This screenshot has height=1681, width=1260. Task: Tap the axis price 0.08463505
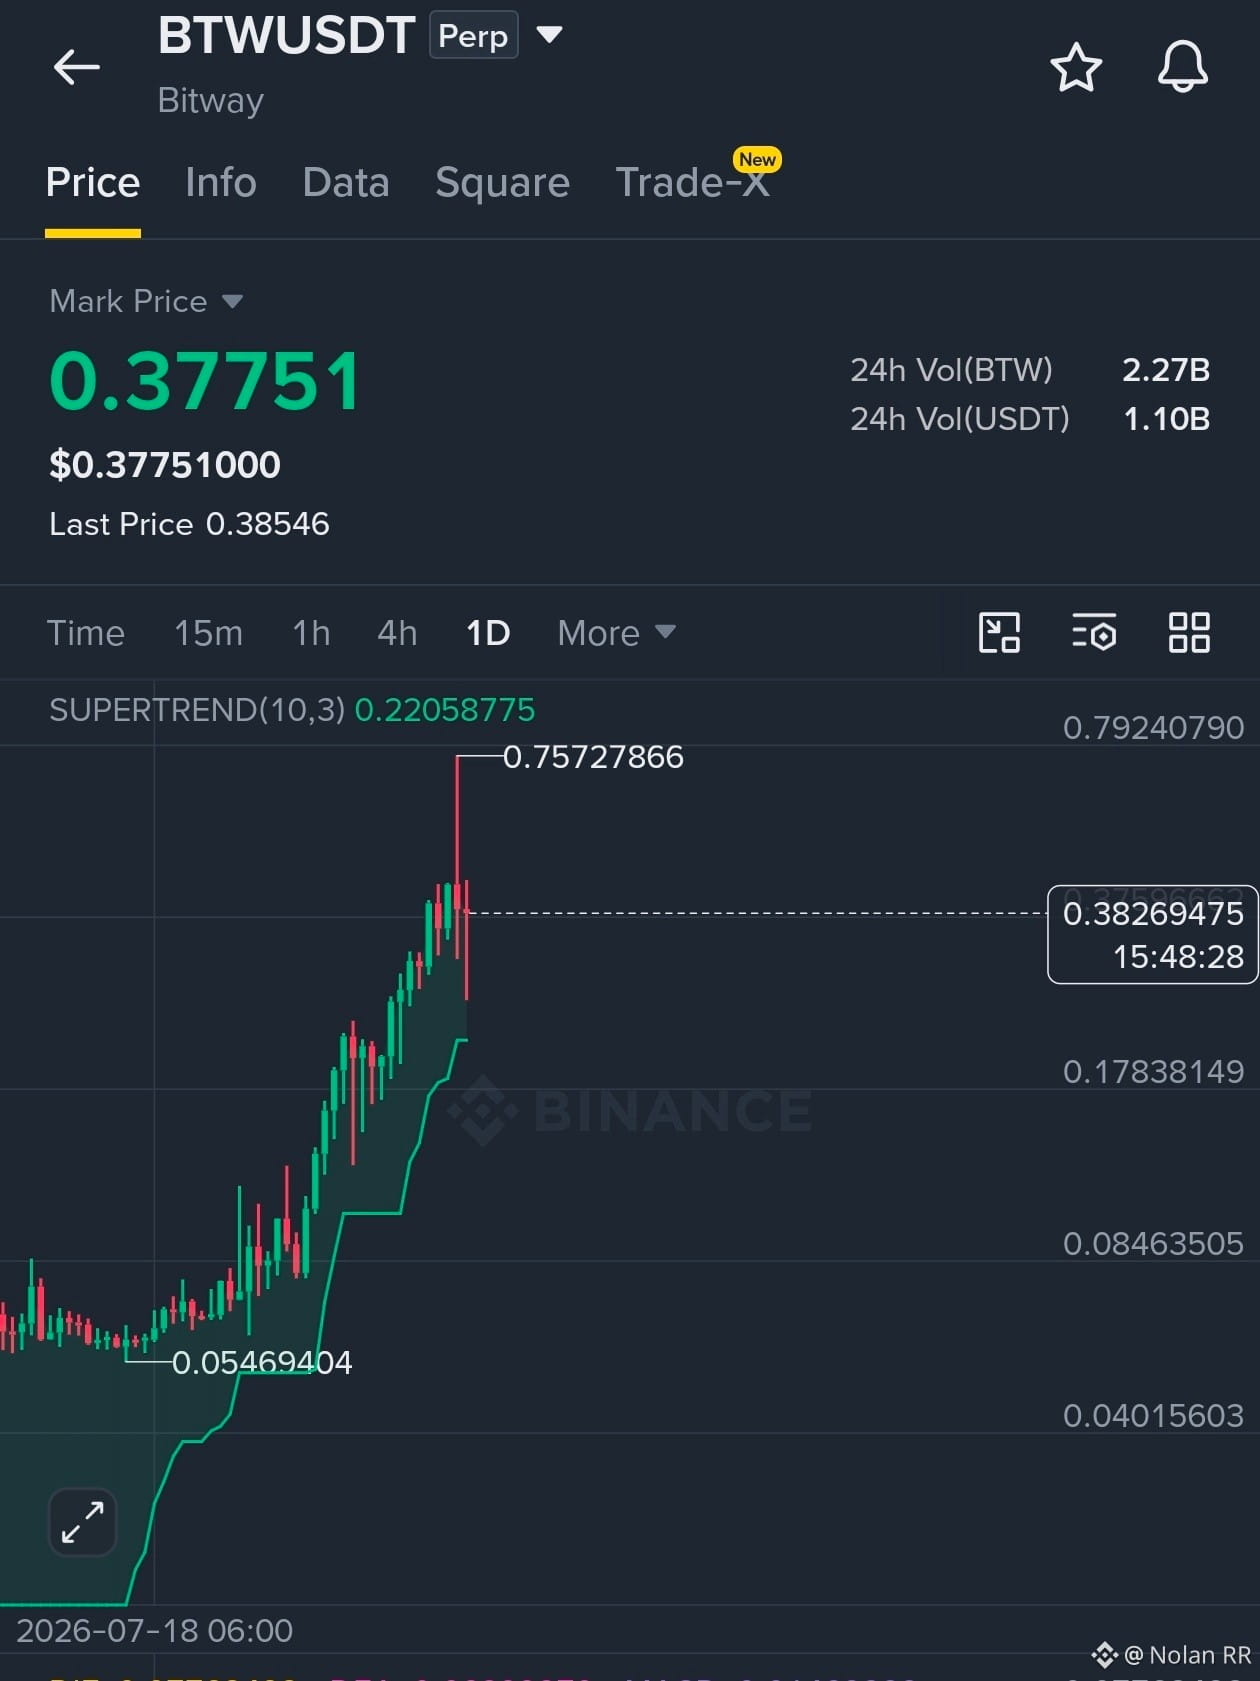[1153, 1244]
